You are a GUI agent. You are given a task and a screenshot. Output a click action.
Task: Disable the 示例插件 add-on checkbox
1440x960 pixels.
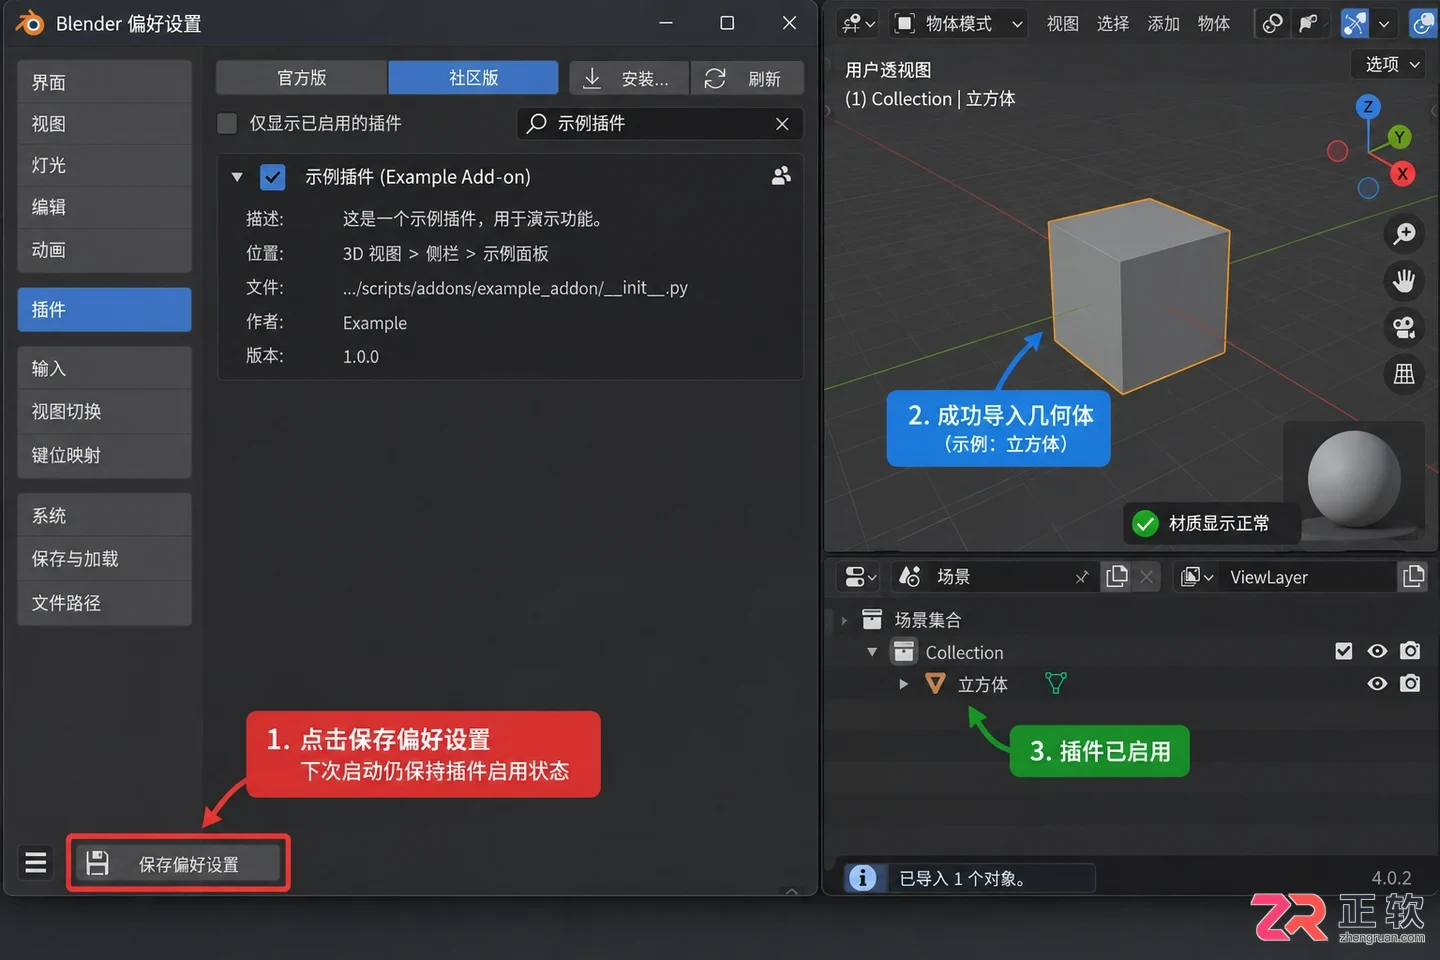(x=272, y=177)
